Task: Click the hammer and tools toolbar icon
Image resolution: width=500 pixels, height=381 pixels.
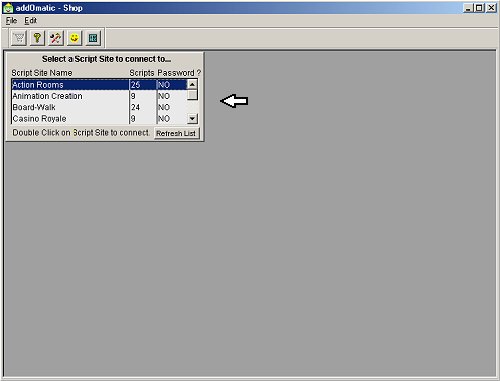Action: [x=56, y=38]
